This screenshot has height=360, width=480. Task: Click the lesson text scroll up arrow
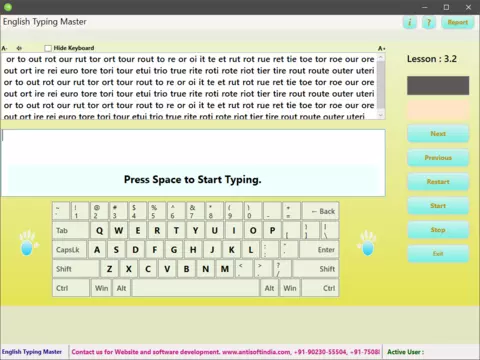[381, 57]
